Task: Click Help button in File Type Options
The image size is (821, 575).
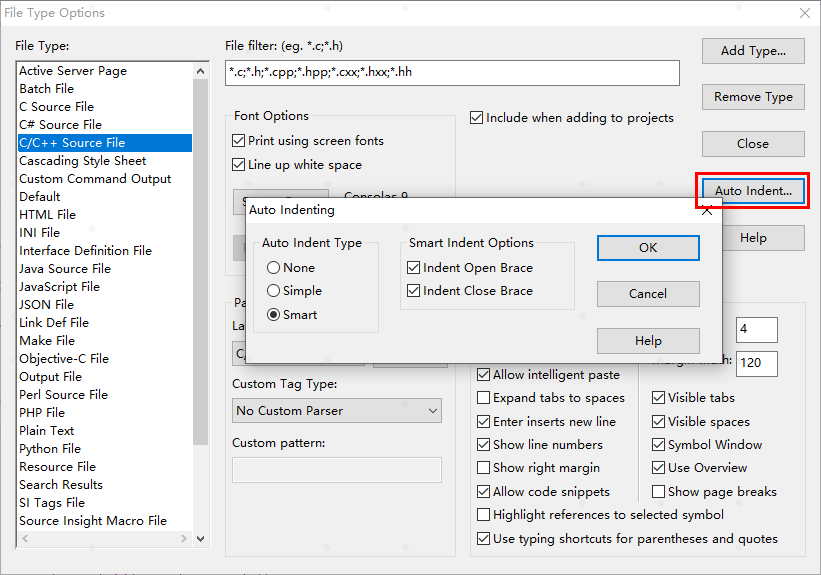Action: click(763, 238)
